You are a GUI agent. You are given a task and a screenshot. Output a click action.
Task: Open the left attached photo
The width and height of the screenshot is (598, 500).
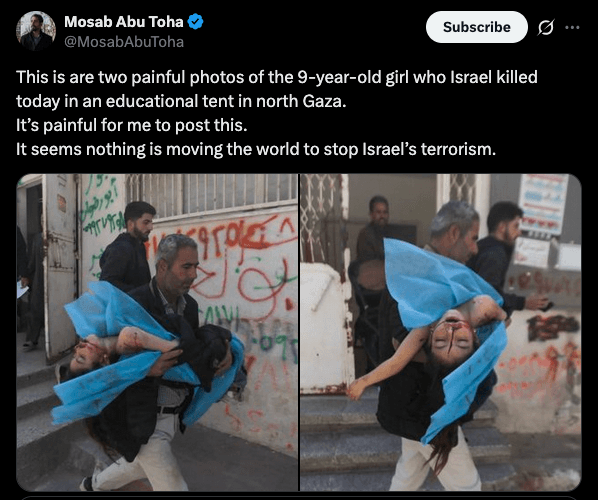[157, 332]
